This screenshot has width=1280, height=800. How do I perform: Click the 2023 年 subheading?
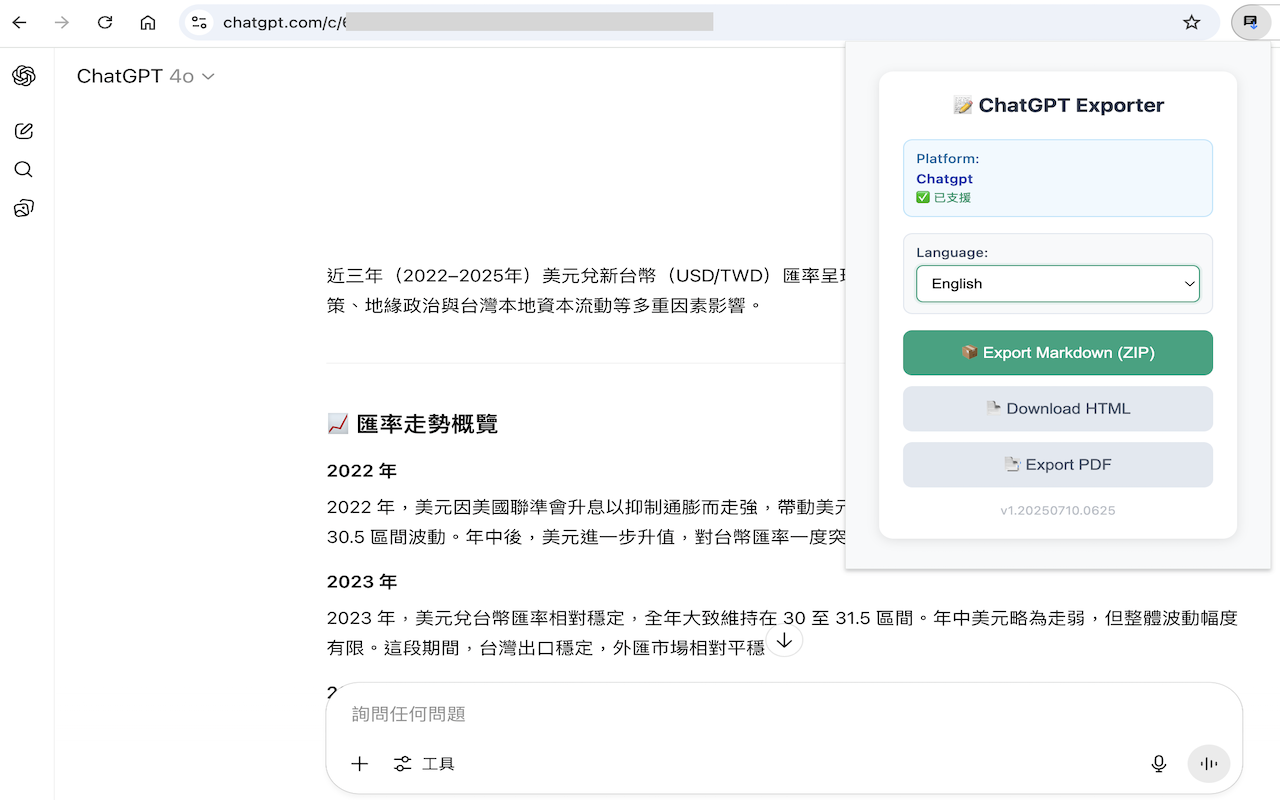coord(362,581)
